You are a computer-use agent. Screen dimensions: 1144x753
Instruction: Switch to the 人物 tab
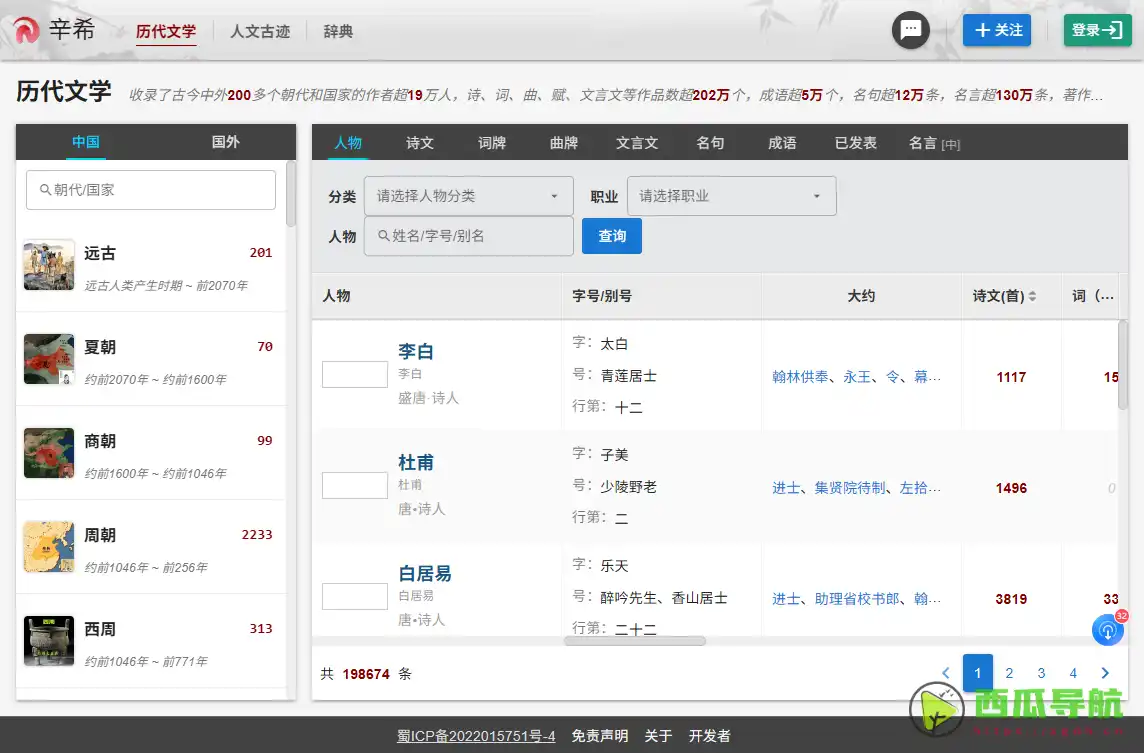348,142
